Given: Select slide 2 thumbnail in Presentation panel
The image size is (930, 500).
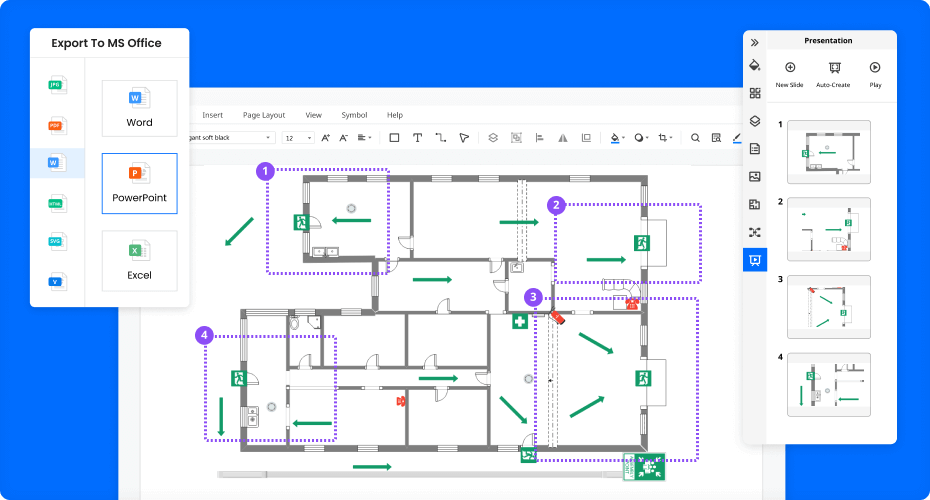Looking at the screenshot, I should coord(828,229).
